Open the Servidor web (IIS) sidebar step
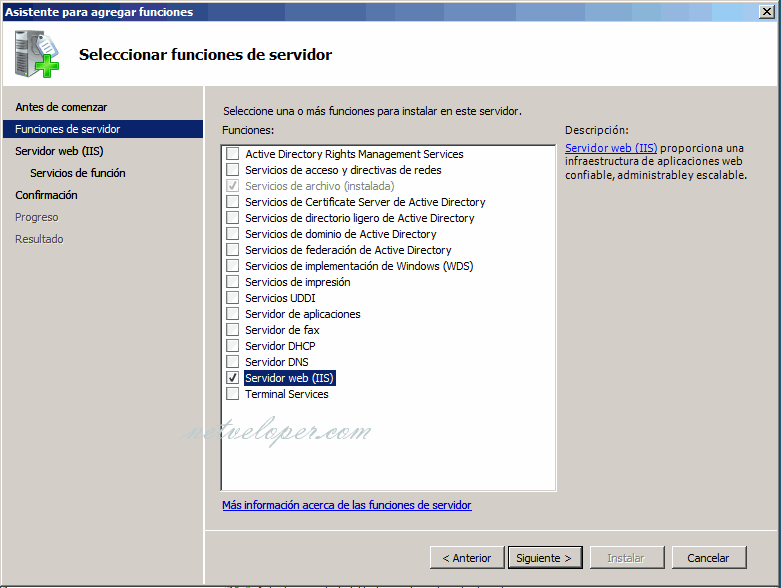 tap(59, 151)
